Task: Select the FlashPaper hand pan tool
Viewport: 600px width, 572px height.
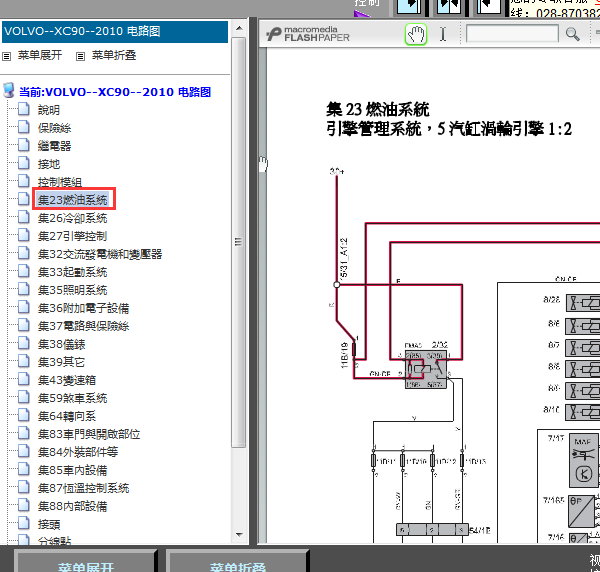Action: coord(416,34)
